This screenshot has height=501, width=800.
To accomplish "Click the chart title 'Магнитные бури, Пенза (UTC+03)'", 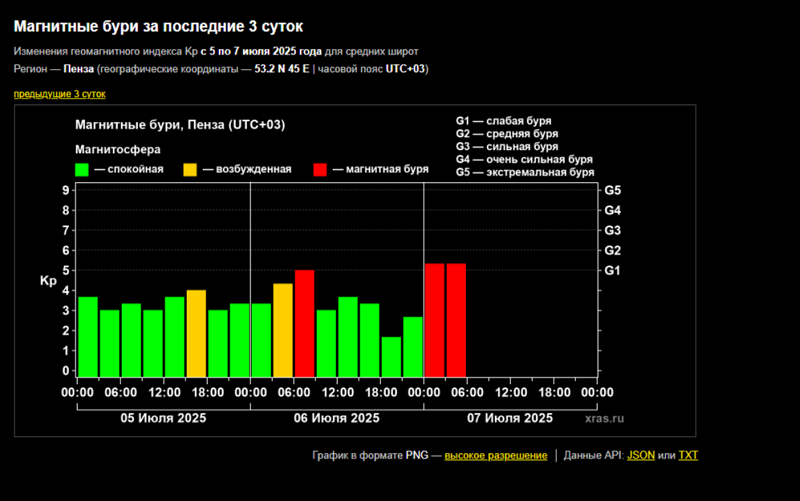I will point(181,125).
